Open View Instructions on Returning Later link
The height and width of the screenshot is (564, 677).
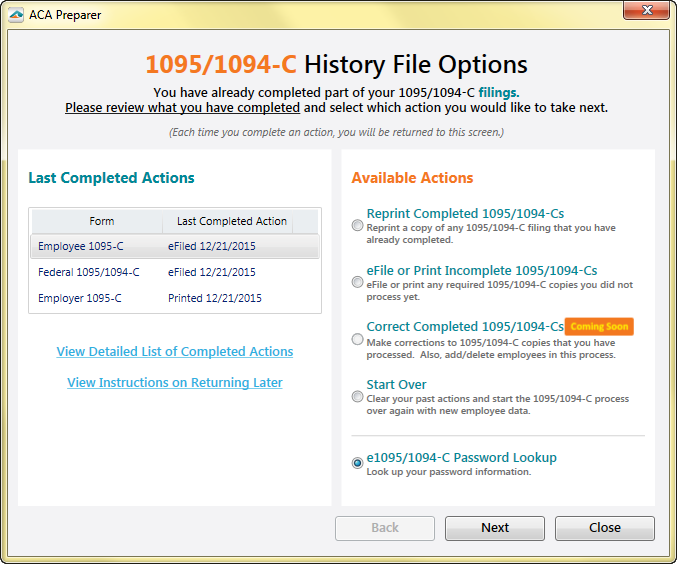(x=175, y=383)
